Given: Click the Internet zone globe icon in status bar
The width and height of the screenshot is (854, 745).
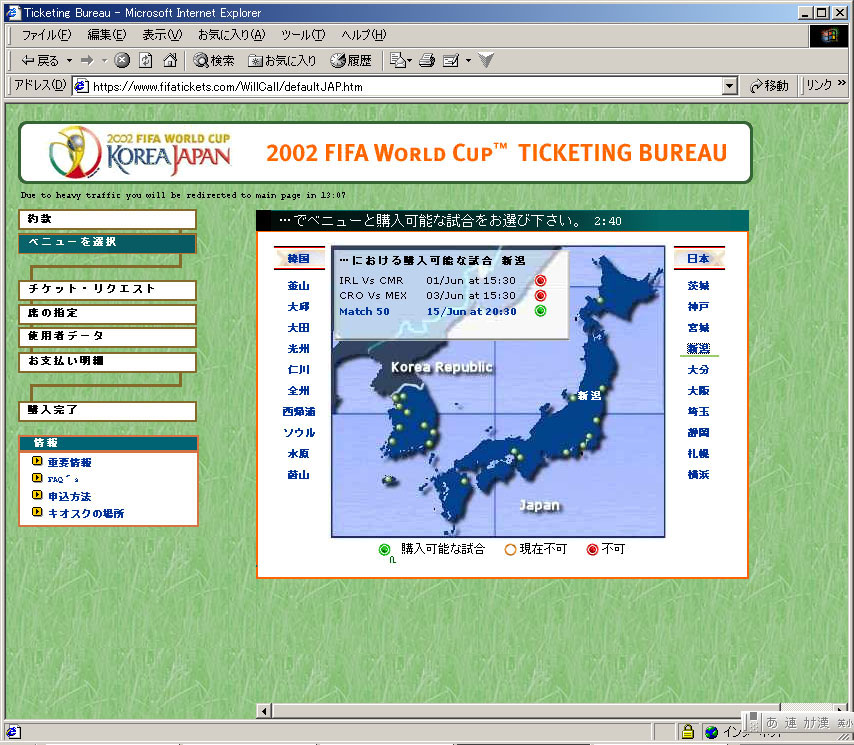Looking at the screenshot, I should pos(711,732).
